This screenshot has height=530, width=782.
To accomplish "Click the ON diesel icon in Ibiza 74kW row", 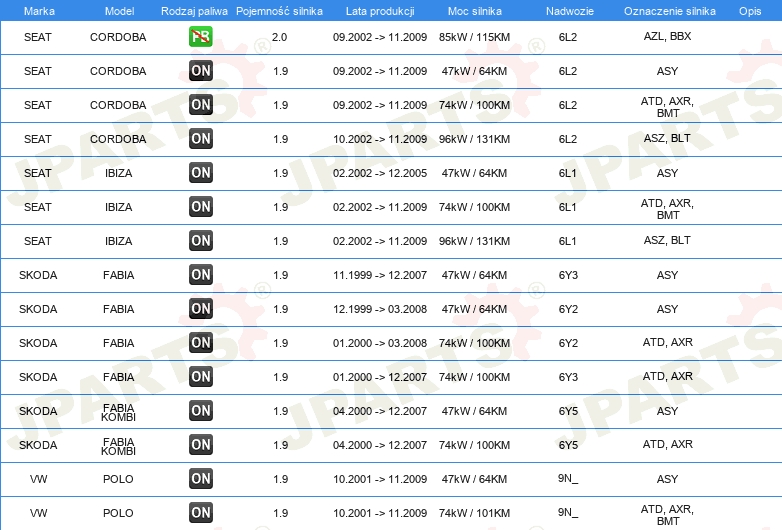I will (200, 206).
